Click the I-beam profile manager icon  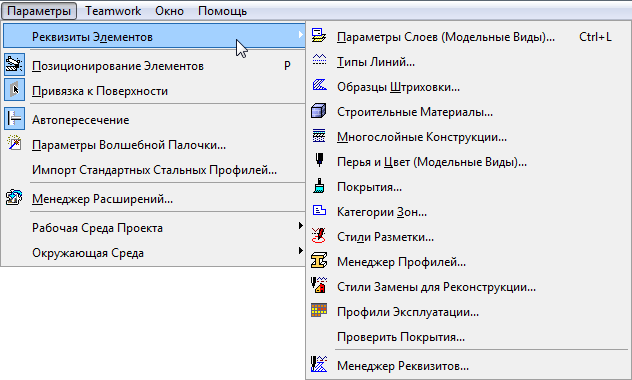(319, 260)
